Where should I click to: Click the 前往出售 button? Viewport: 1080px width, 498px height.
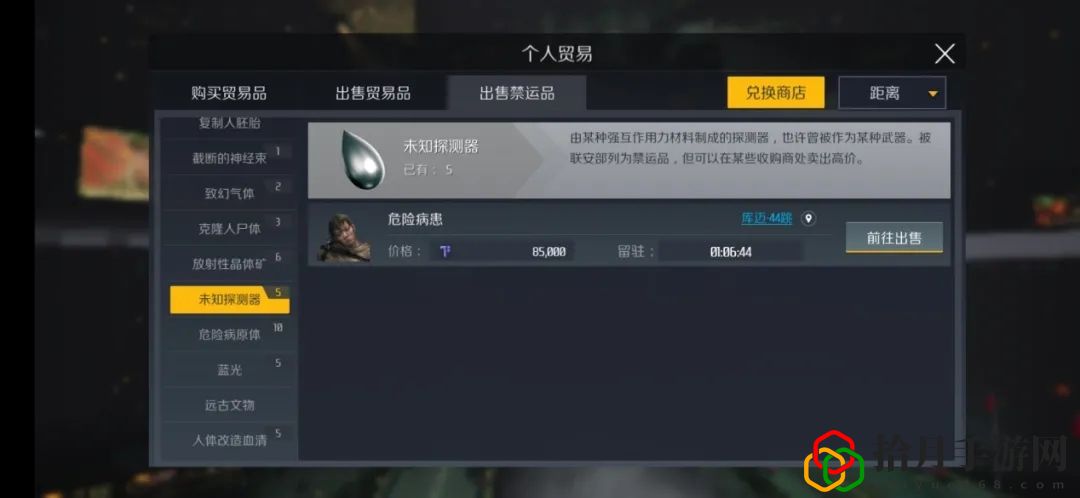pos(894,238)
